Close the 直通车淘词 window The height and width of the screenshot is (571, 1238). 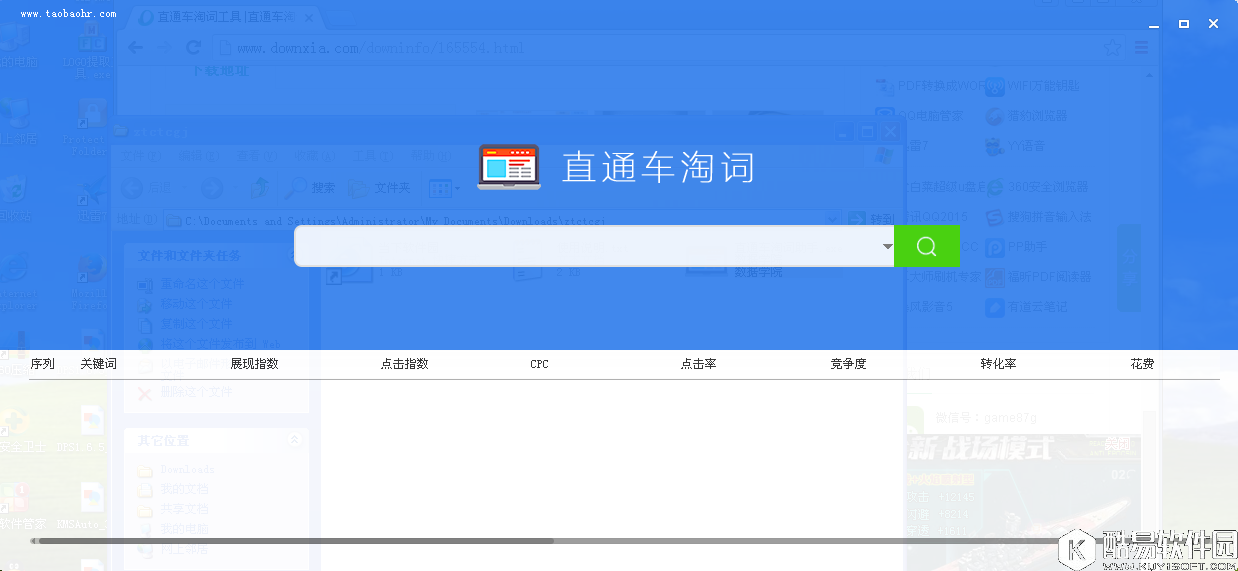tap(1213, 23)
